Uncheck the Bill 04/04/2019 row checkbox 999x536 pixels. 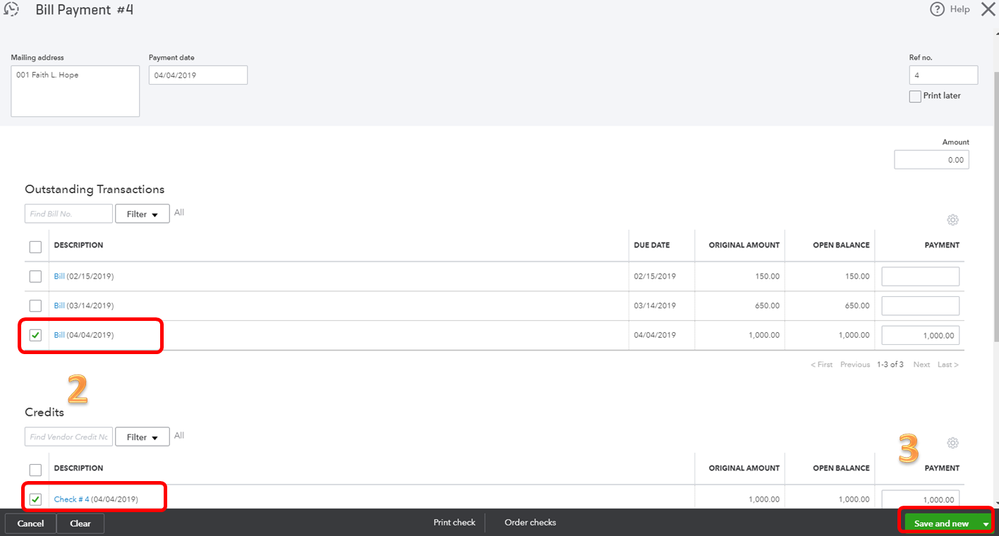[x=35, y=335]
